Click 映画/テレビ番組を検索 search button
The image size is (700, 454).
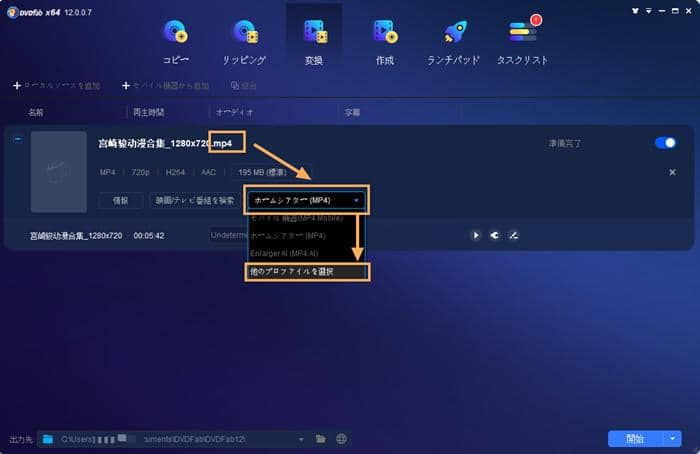195,200
